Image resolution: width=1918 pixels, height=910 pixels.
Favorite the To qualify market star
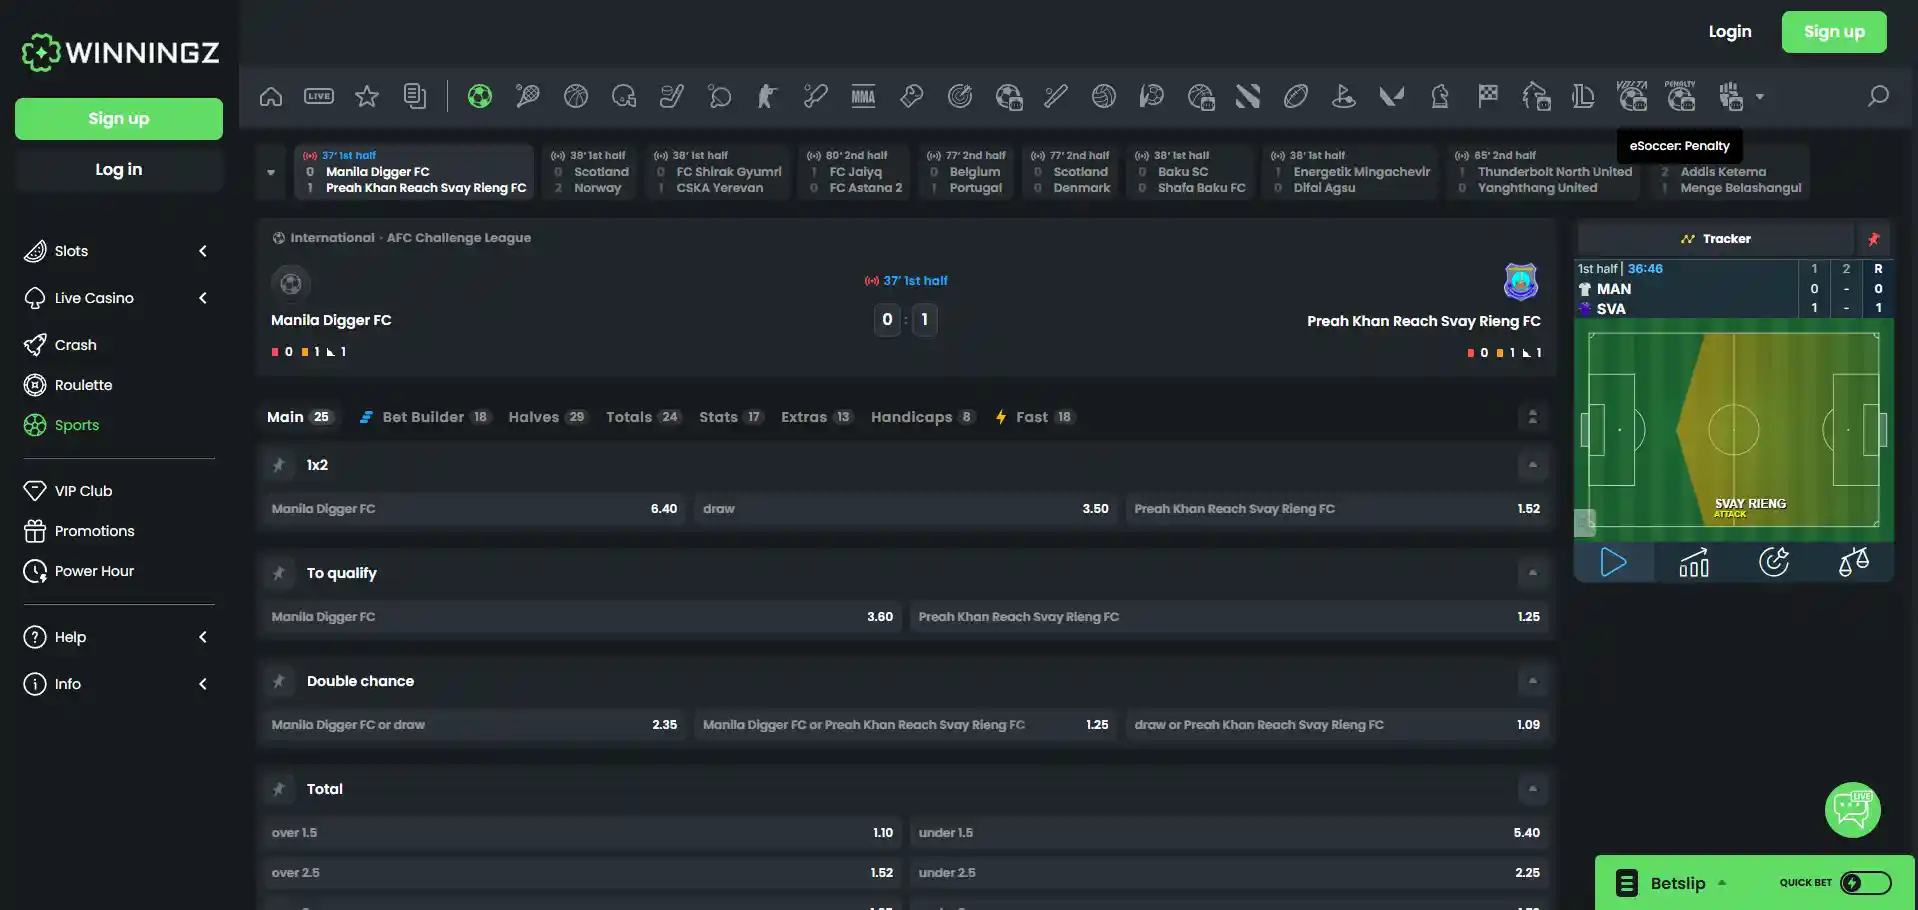click(x=279, y=573)
